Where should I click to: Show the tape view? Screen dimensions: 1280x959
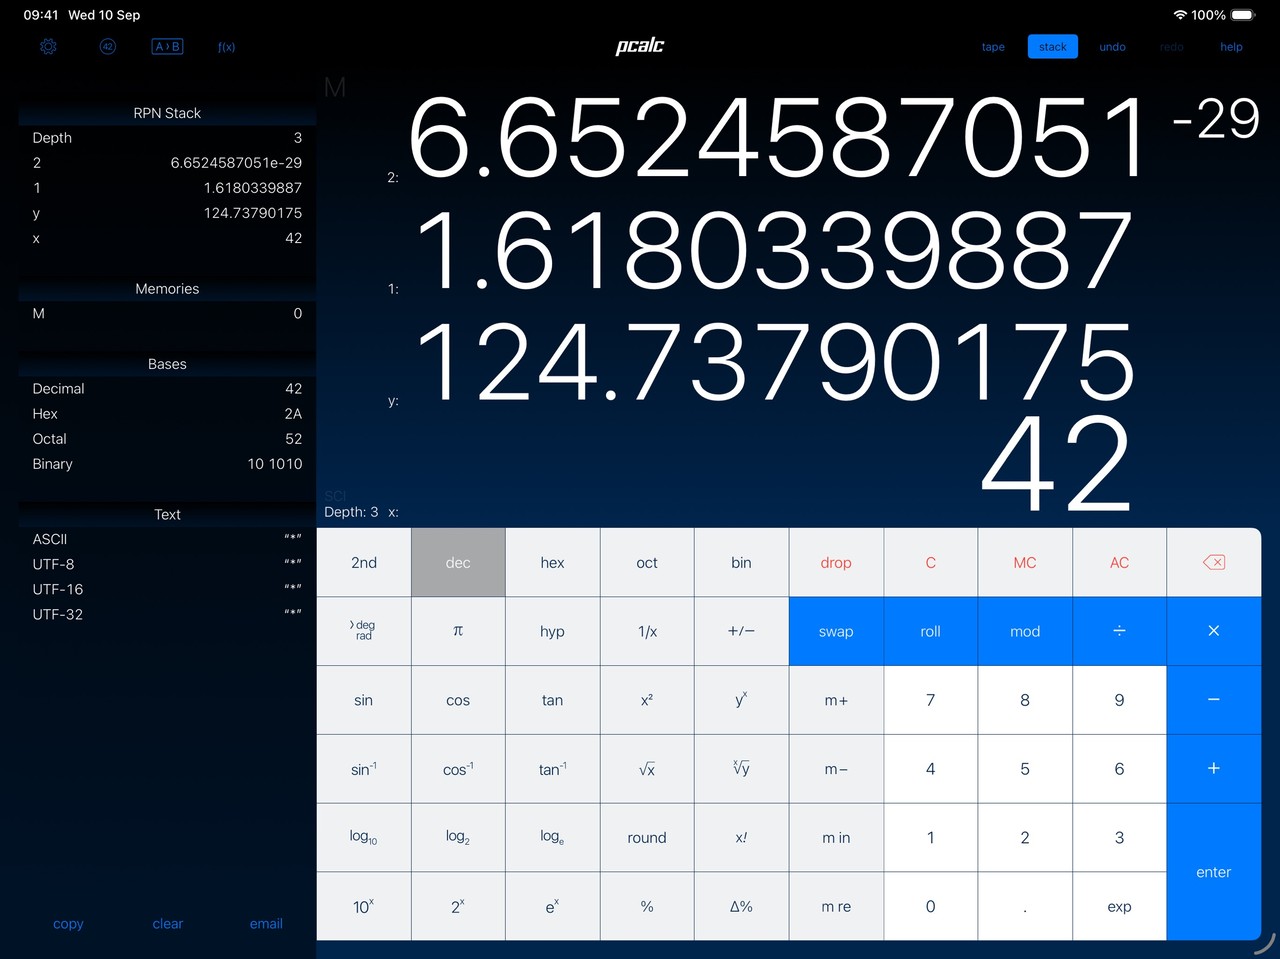click(x=993, y=47)
